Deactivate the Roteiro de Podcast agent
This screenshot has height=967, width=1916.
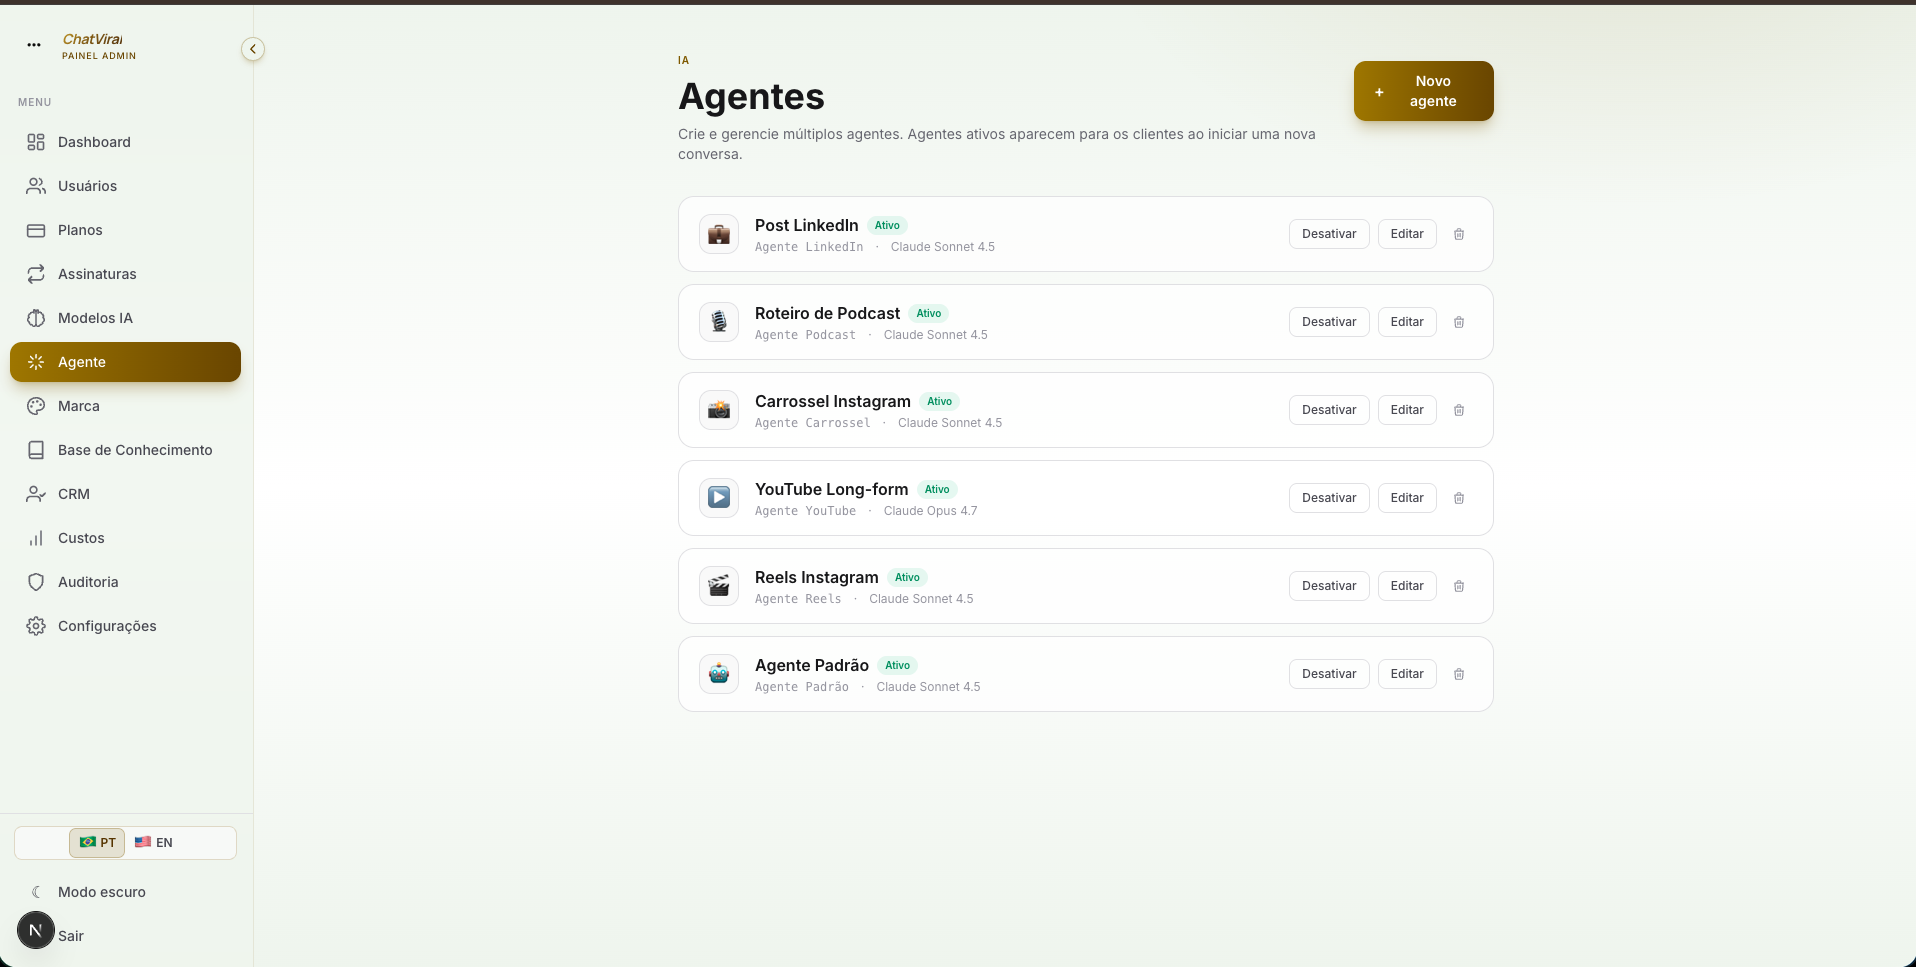click(x=1329, y=322)
